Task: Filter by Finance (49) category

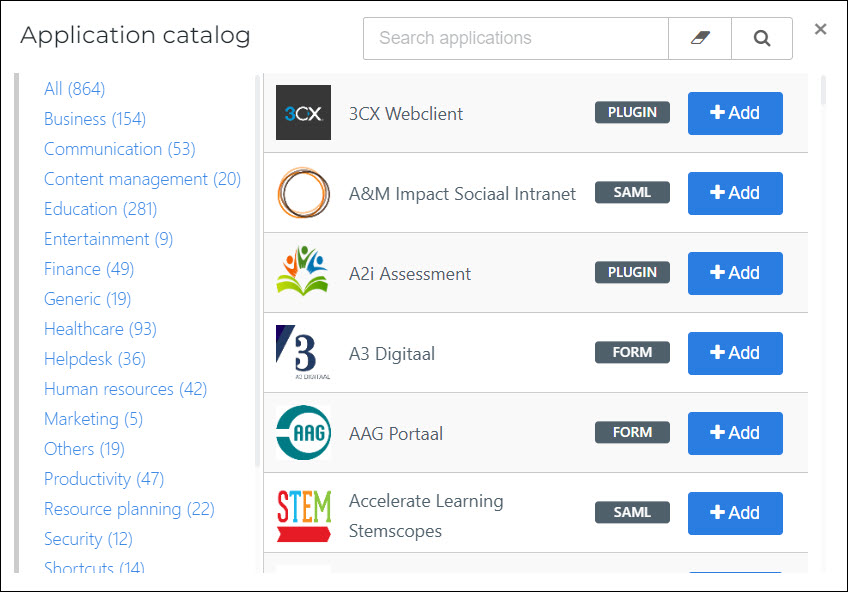Action: (x=89, y=269)
